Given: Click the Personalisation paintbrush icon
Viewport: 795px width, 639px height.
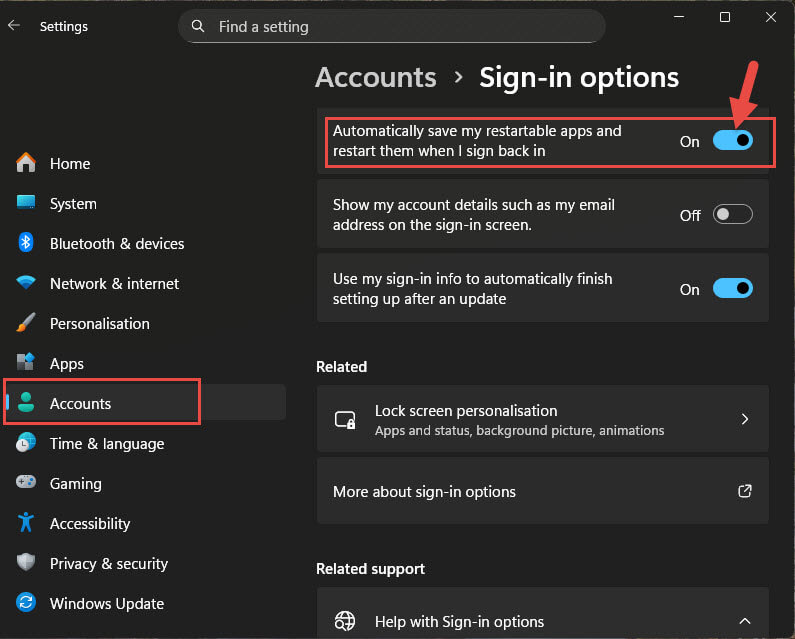Looking at the screenshot, I should point(26,323).
